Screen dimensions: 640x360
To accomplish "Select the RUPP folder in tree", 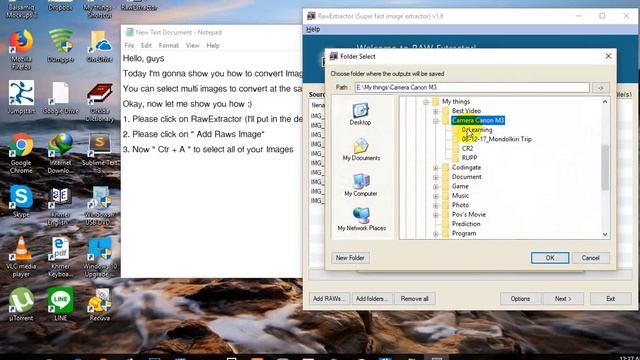I will click(x=469, y=158).
